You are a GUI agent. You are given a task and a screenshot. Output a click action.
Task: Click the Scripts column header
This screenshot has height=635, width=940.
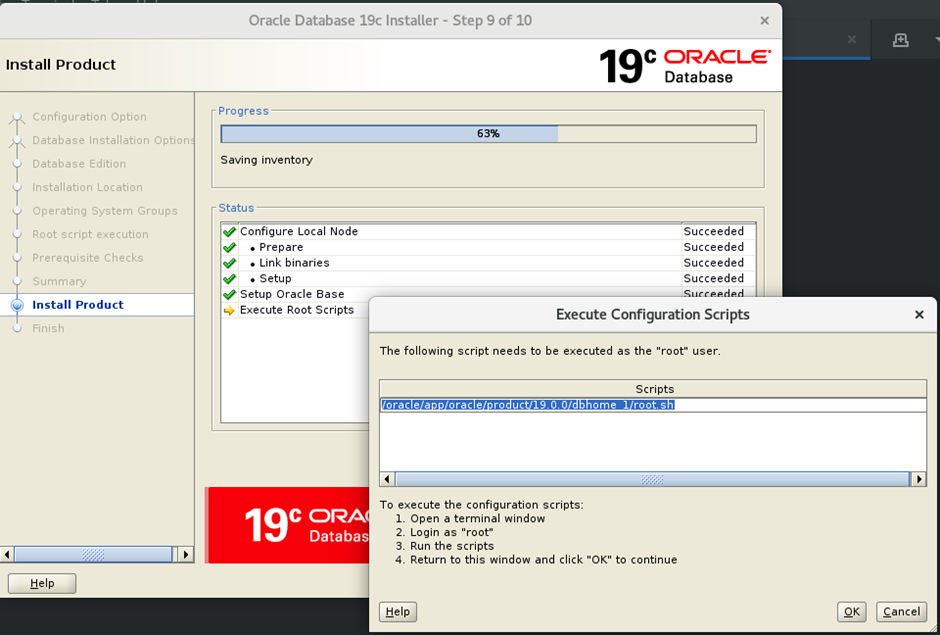[x=653, y=389]
